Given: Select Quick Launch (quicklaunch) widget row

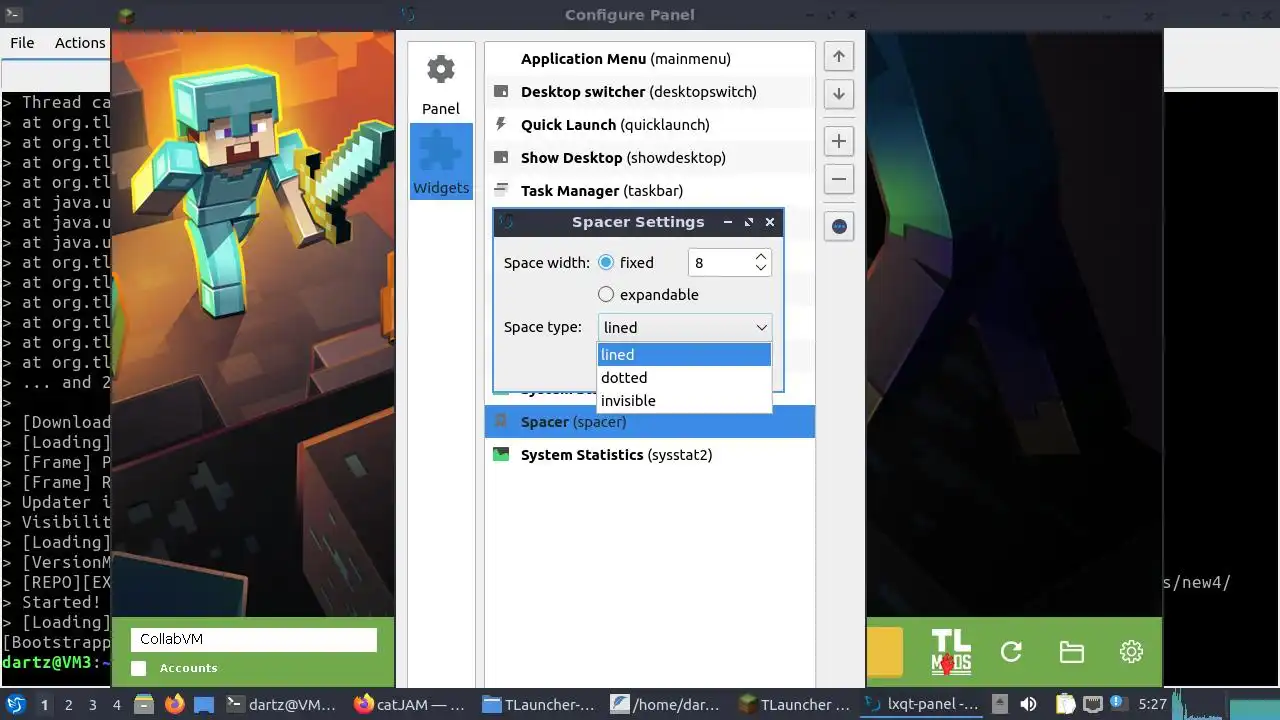Looking at the screenshot, I should [650, 125].
